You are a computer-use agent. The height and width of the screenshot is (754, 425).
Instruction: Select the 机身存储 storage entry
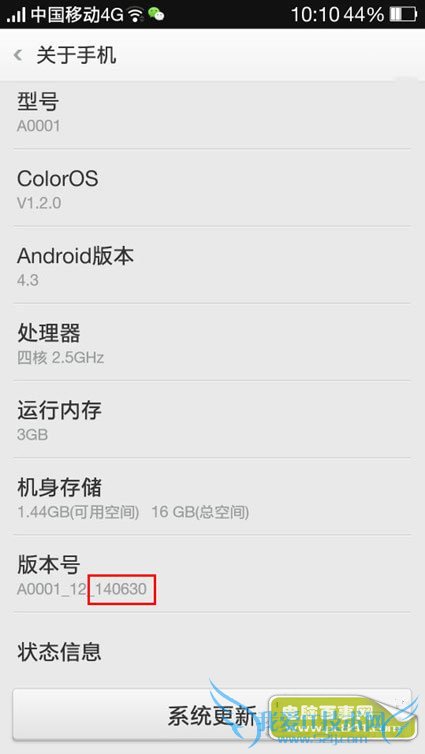[x=212, y=496]
